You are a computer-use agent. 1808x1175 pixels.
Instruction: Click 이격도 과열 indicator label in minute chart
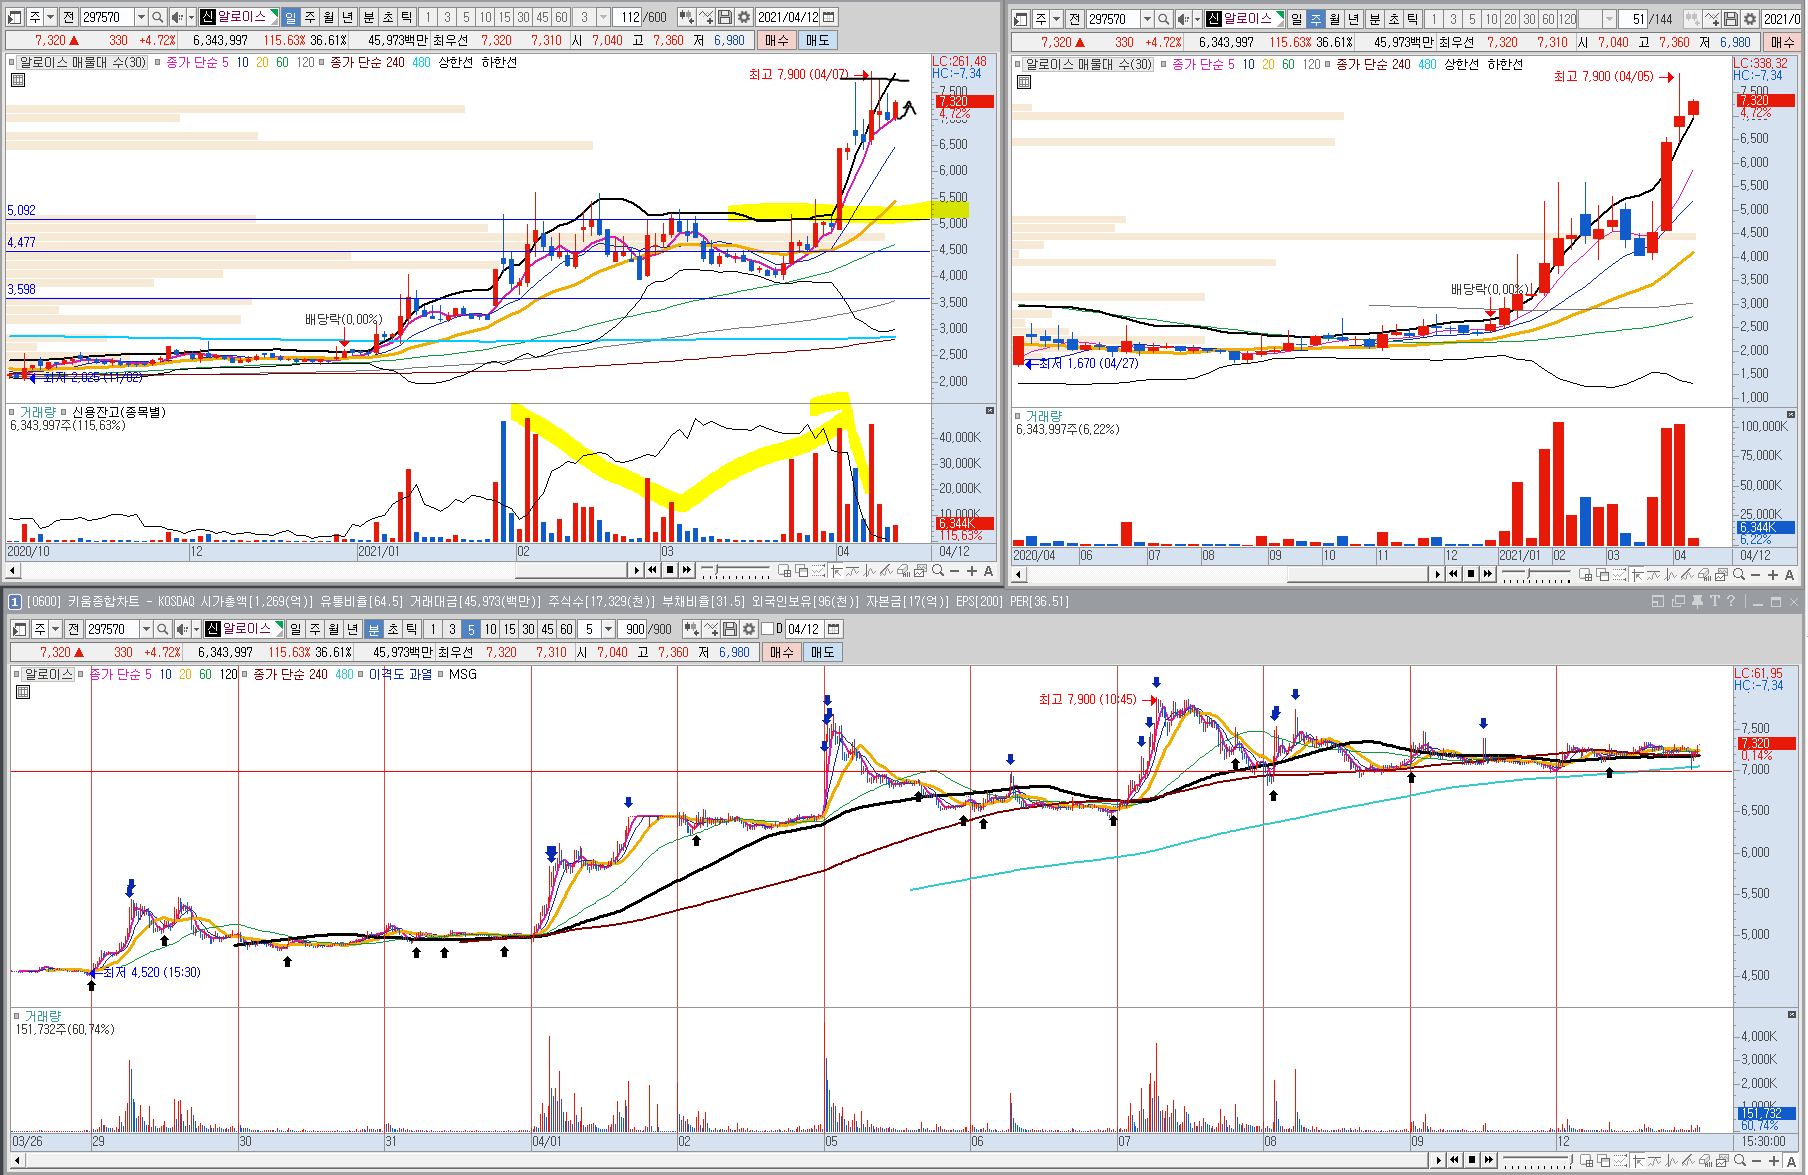point(400,674)
